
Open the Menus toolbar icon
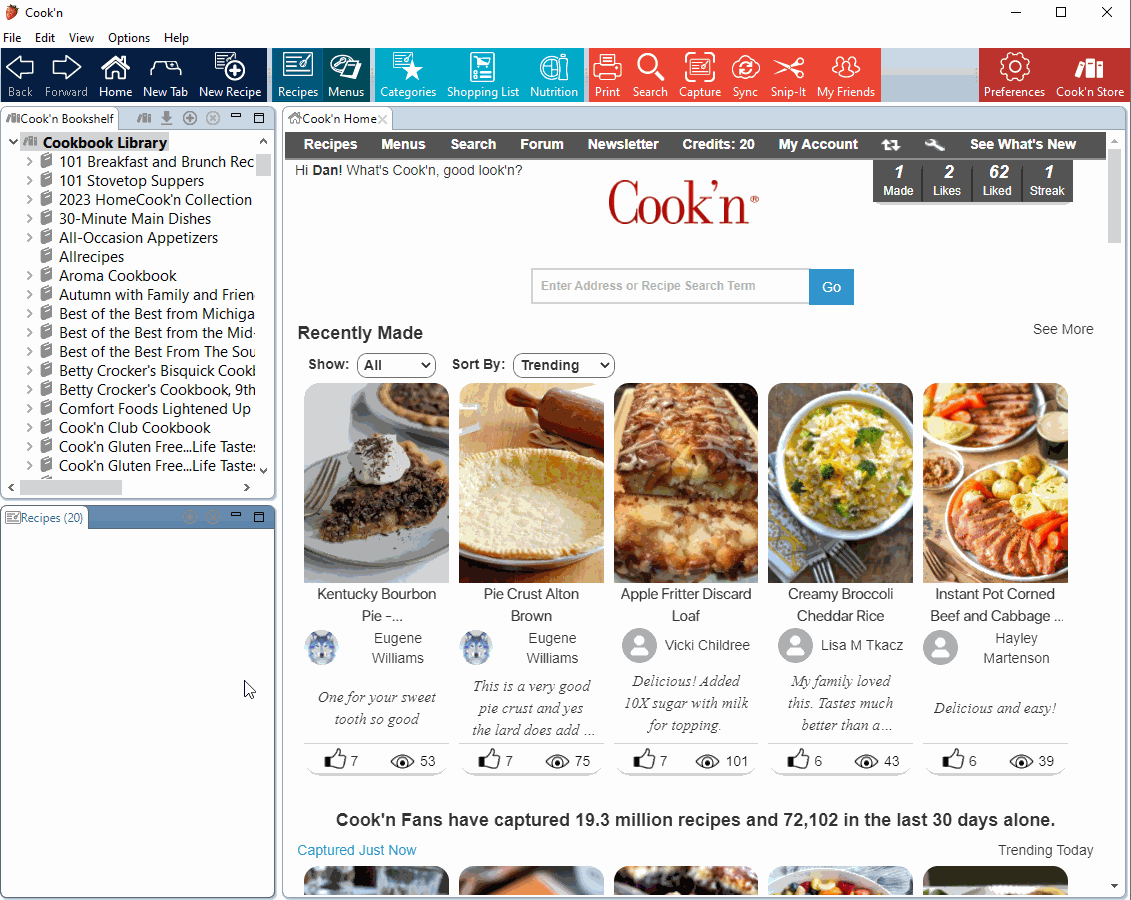click(346, 75)
